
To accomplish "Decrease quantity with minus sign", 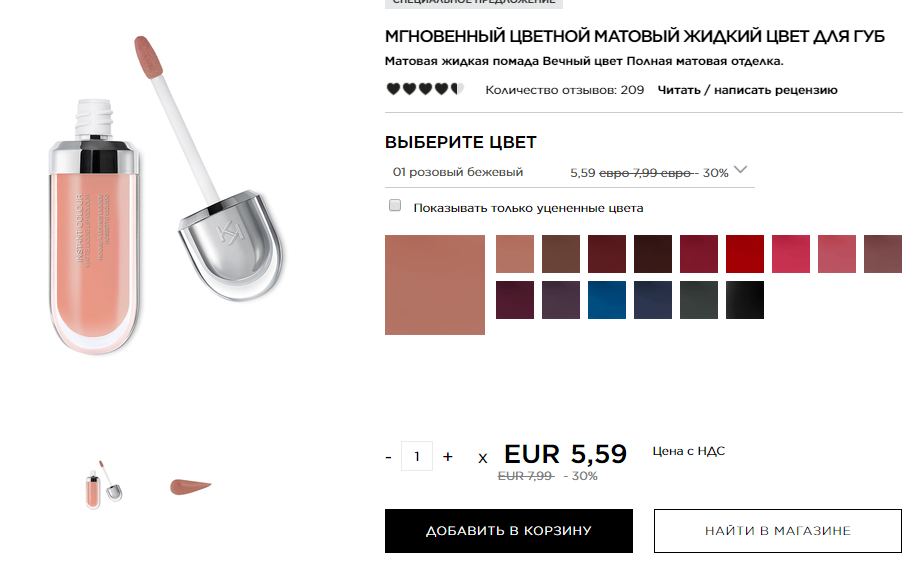I will [388, 457].
